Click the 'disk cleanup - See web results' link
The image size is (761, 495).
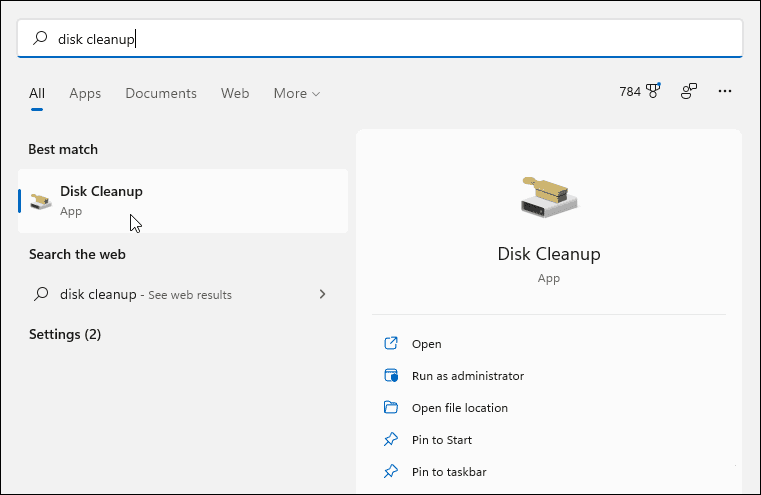pyautogui.click(x=145, y=295)
